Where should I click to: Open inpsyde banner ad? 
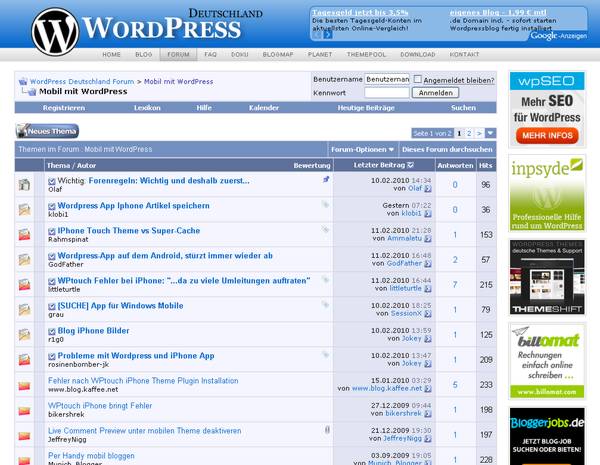(547, 194)
